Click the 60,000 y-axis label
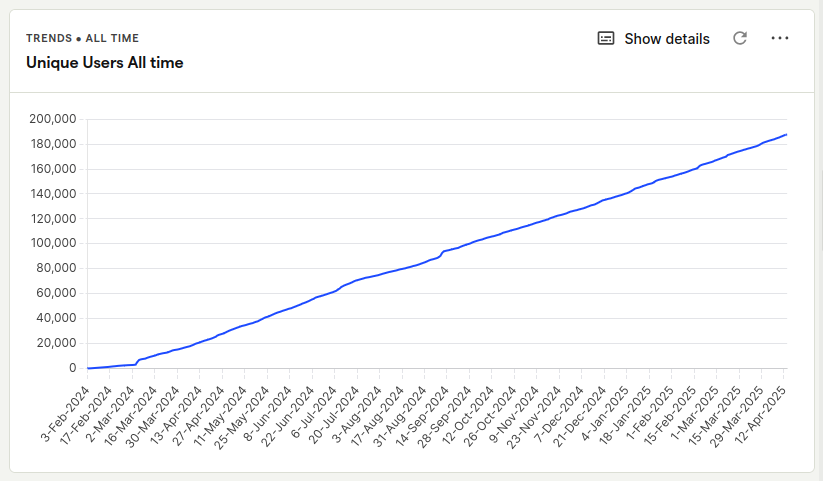The height and width of the screenshot is (481, 823). pyautogui.click(x=56, y=293)
